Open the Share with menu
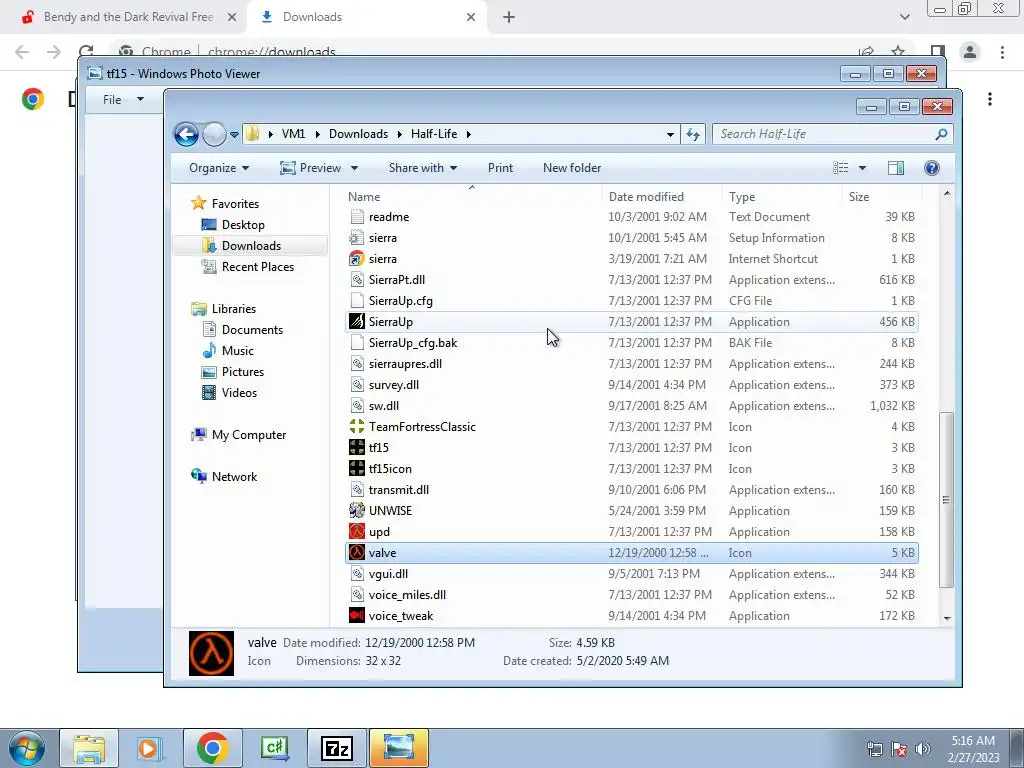The width and height of the screenshot is (1024, 768). [423, 168]
